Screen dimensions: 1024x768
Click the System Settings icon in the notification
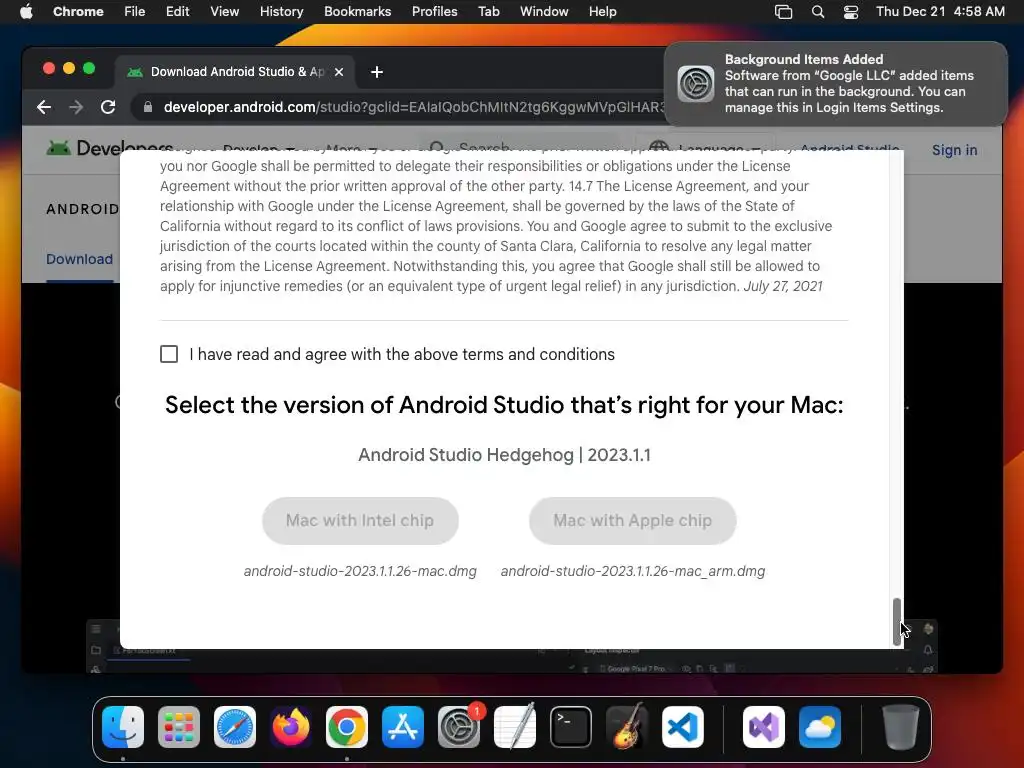coord(696,84)
